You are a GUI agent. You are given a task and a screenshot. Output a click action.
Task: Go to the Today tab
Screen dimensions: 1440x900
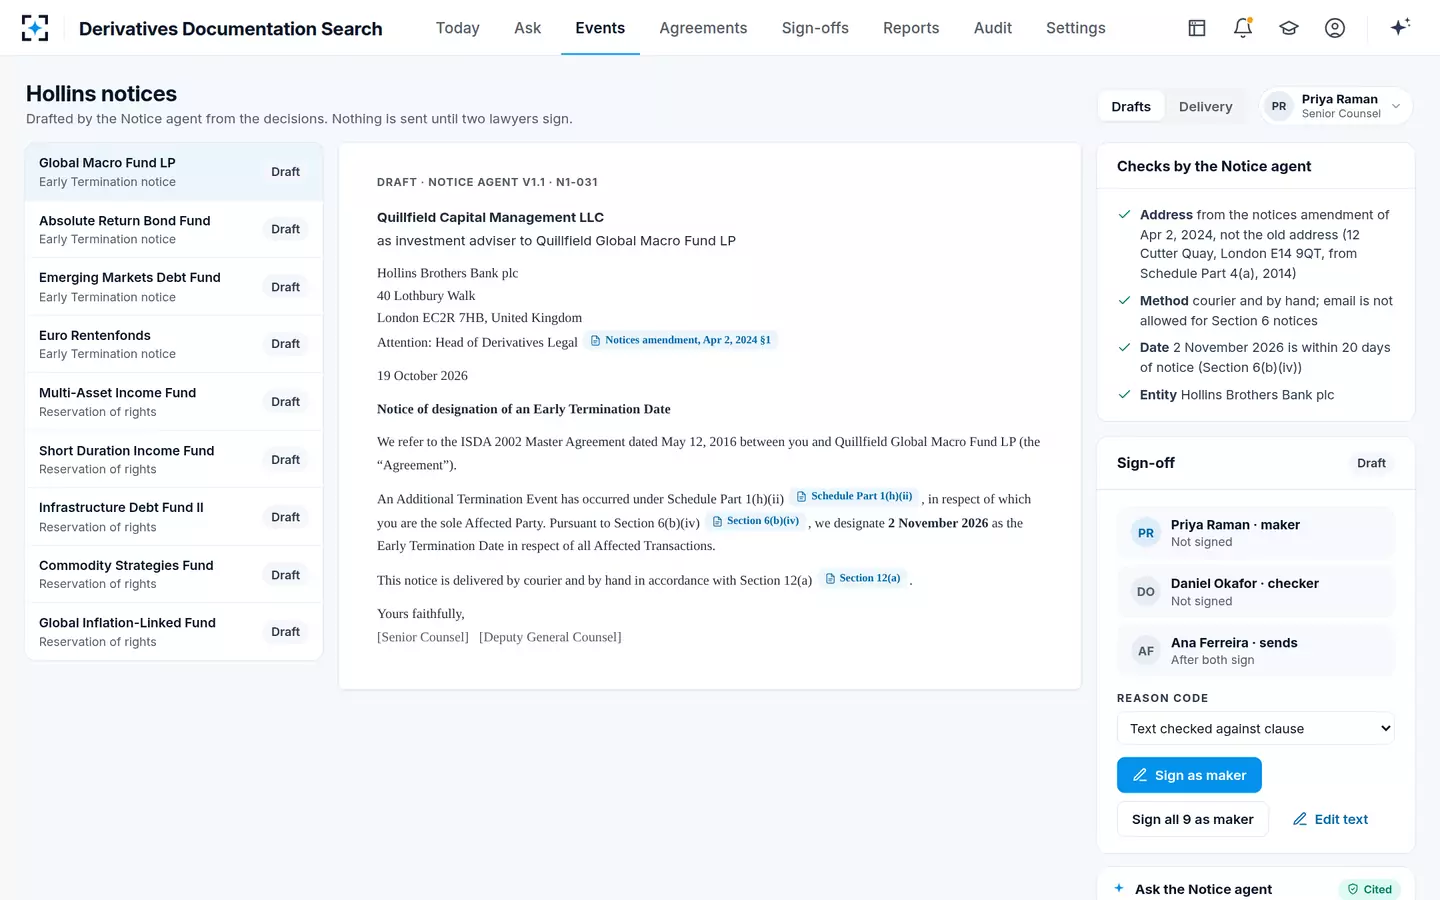point(458,28)
